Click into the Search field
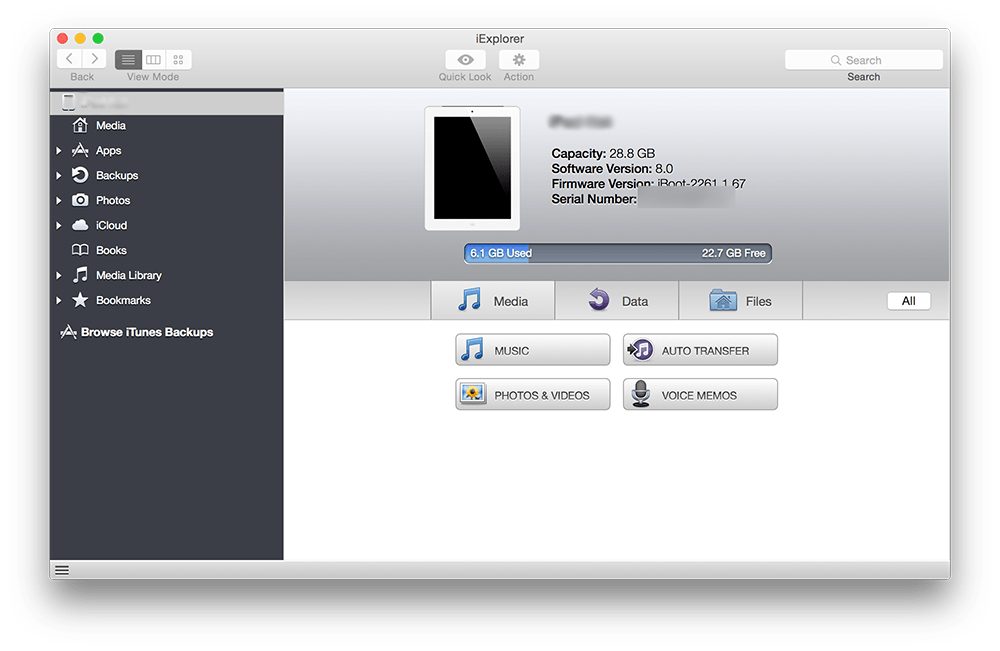This screenshot has width=1000, height=651. click(x=864, y=60)
